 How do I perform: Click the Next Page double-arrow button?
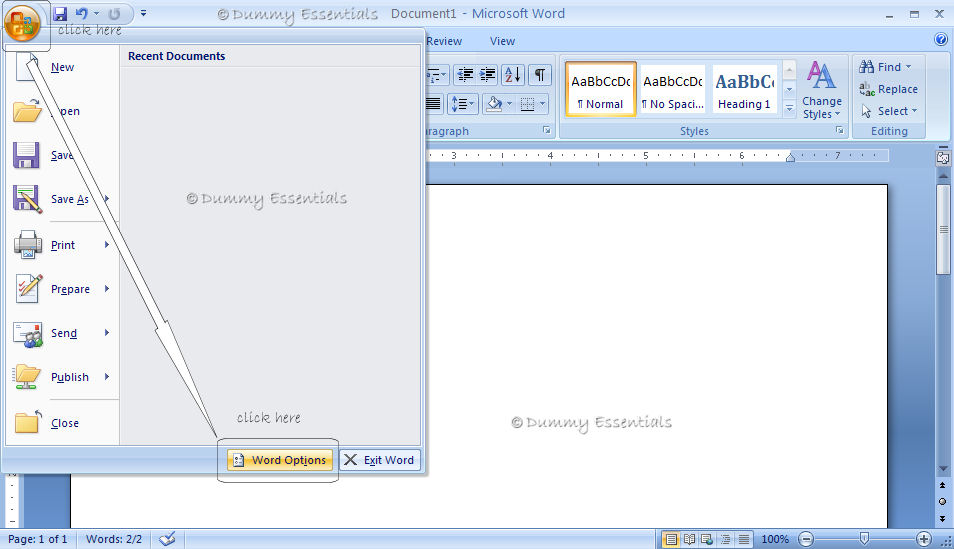pyautogui.click(x=942, y=519)
